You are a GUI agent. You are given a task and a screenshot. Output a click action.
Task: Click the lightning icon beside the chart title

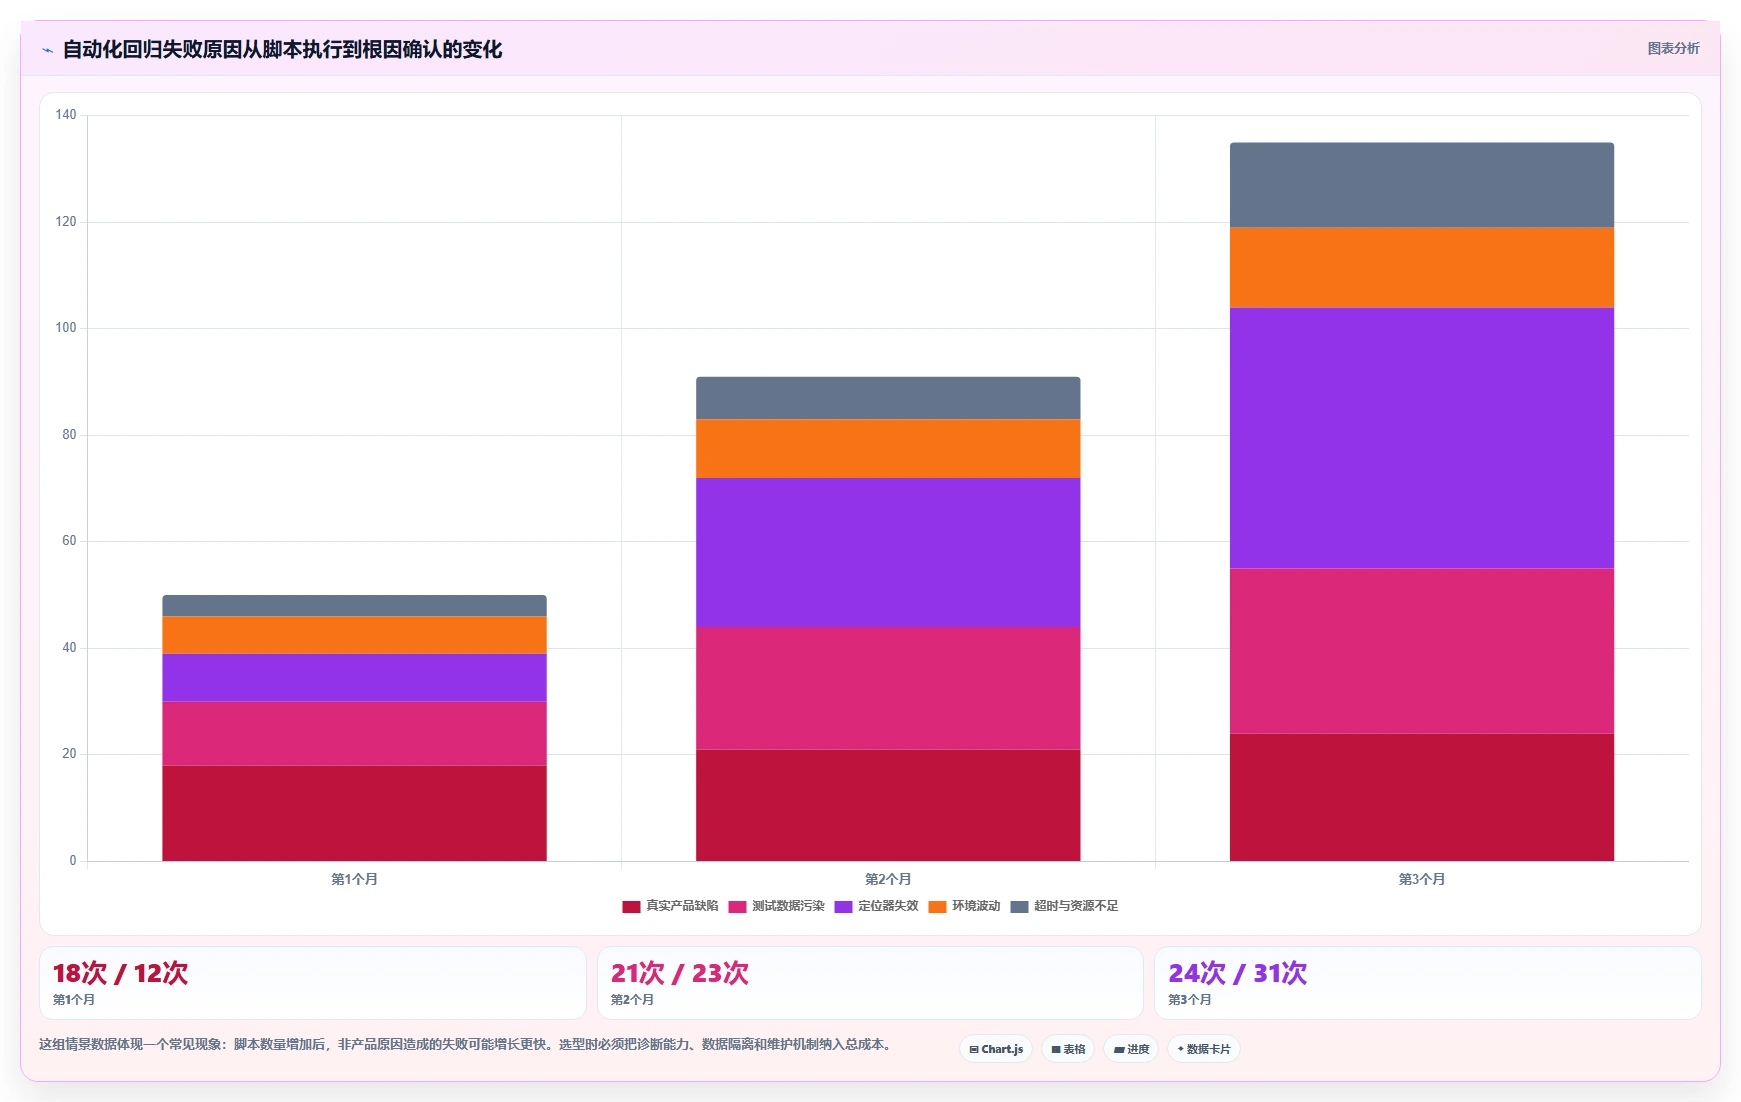pos(47,50)
